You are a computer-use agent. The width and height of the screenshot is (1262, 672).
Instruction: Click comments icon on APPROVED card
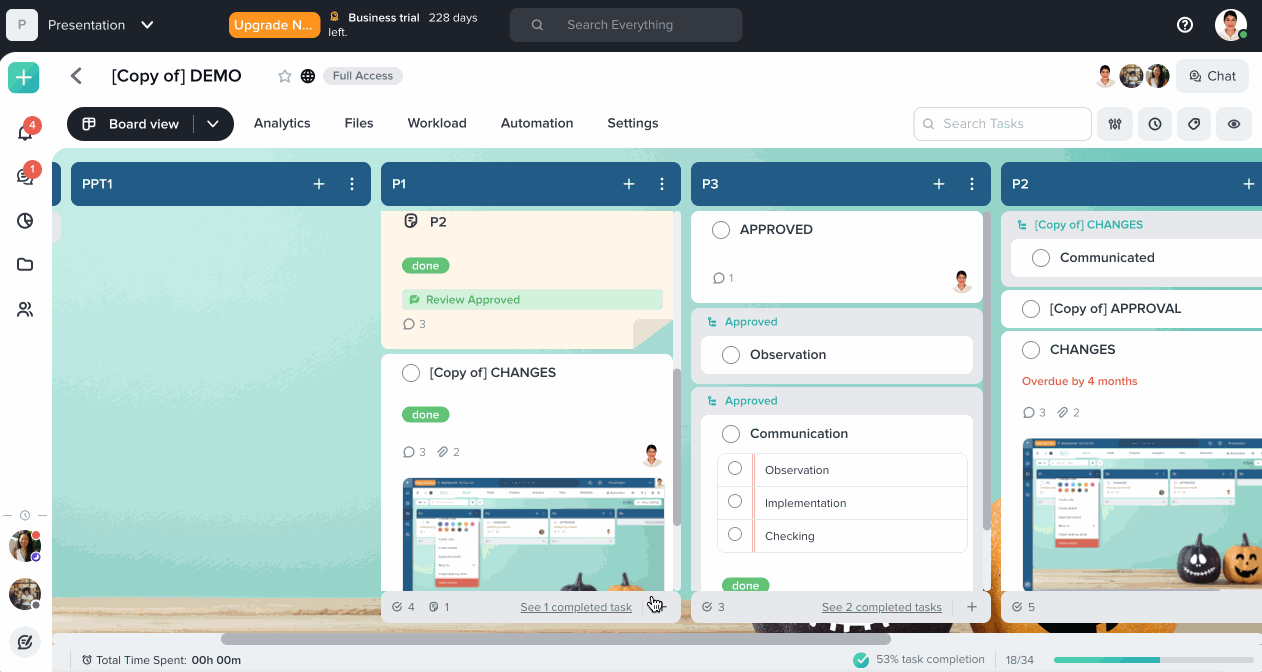(718, 278)
